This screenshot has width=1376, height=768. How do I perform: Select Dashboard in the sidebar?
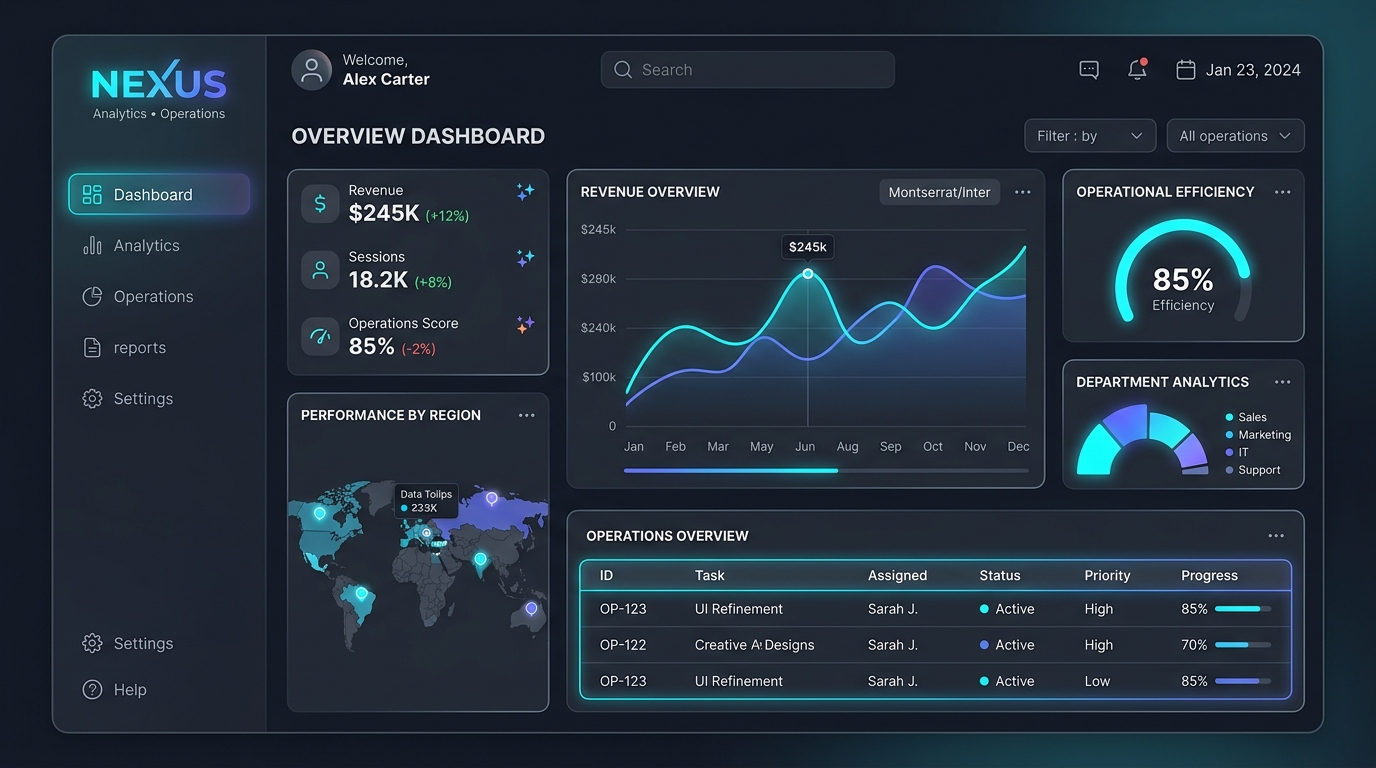click(x=159, y=194)
